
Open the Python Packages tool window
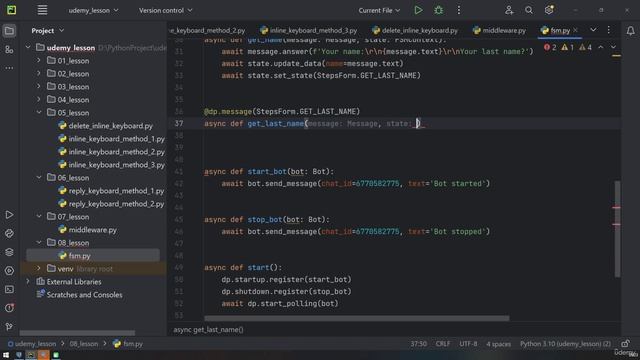[9, 252]
